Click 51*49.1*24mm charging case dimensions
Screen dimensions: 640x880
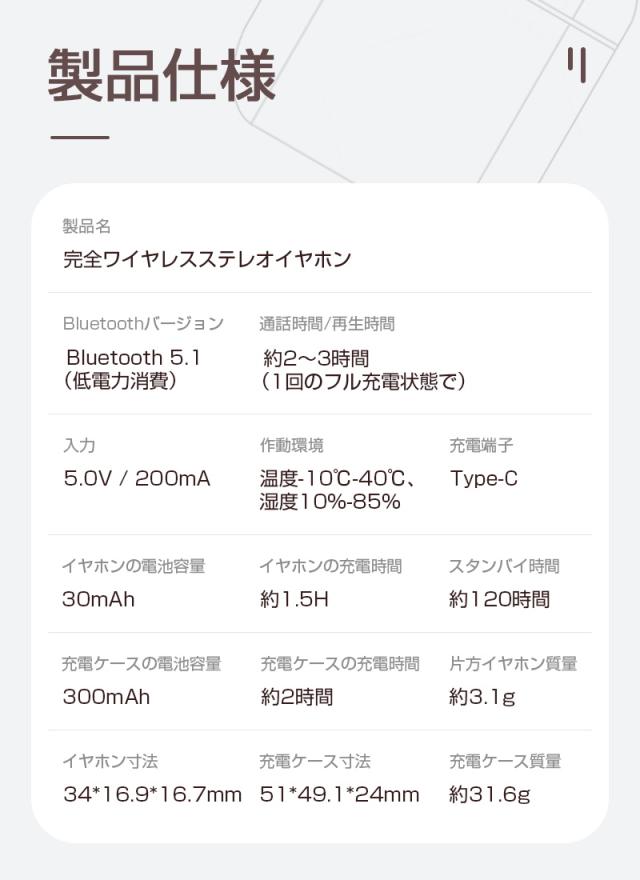pyautogui.click(x=339, y=795)
